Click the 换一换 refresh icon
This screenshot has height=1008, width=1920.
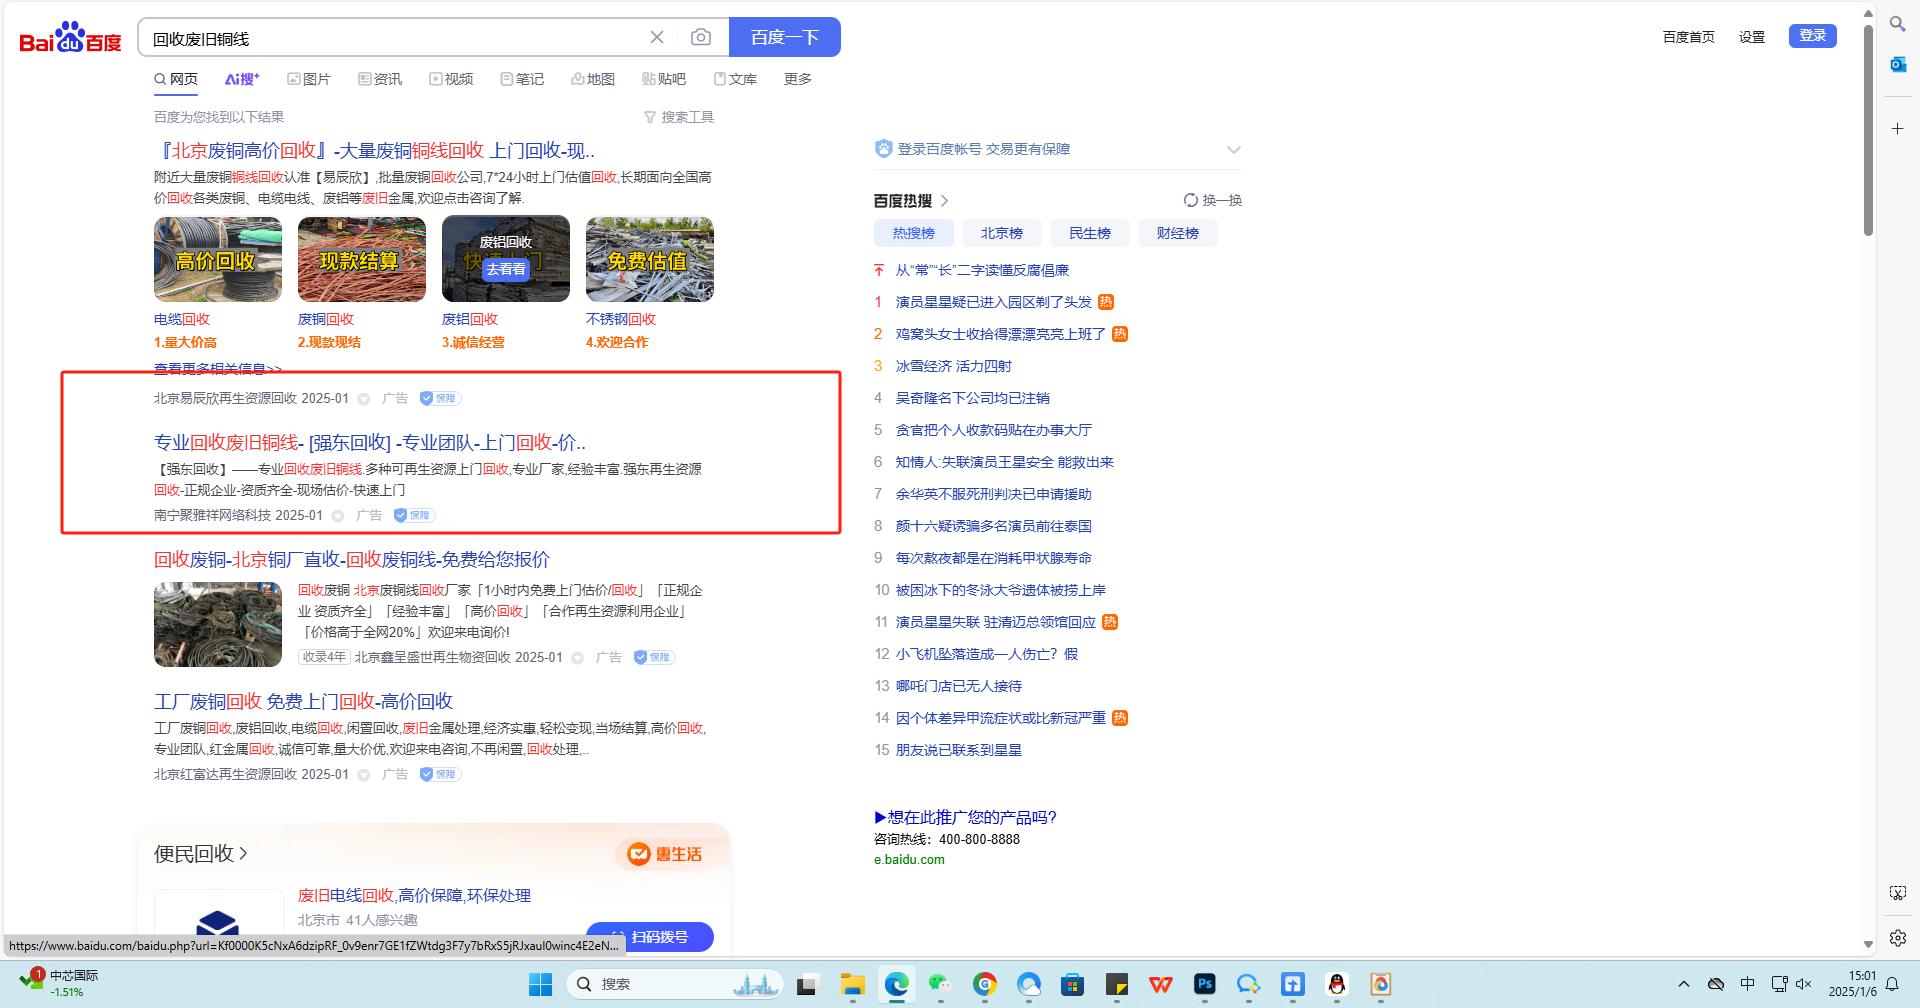tap(1191, 200)
